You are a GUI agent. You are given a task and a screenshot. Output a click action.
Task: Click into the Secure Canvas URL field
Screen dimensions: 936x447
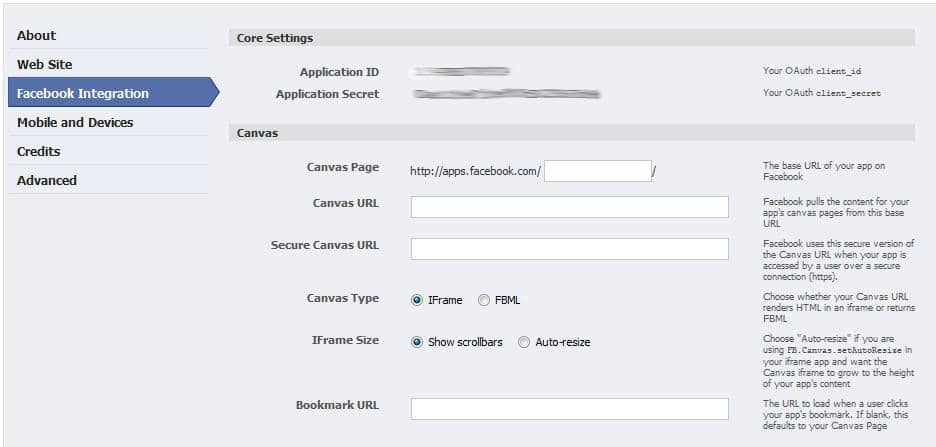tap(569, 249)
